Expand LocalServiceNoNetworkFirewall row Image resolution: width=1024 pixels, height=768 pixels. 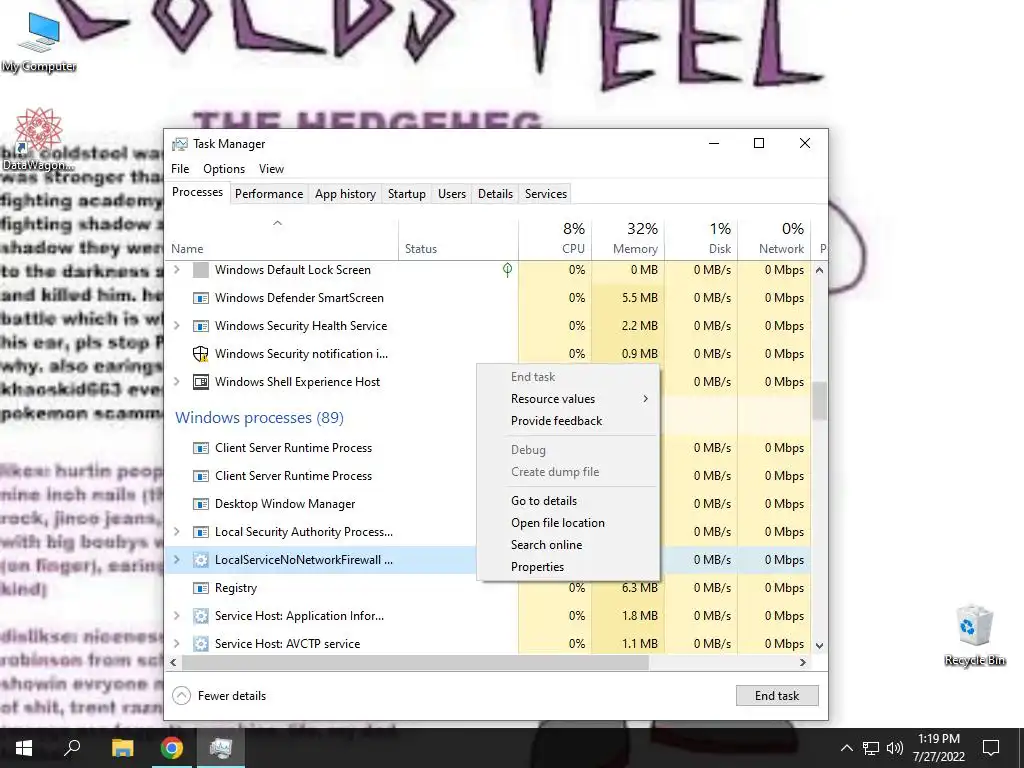tap(176, 560)
